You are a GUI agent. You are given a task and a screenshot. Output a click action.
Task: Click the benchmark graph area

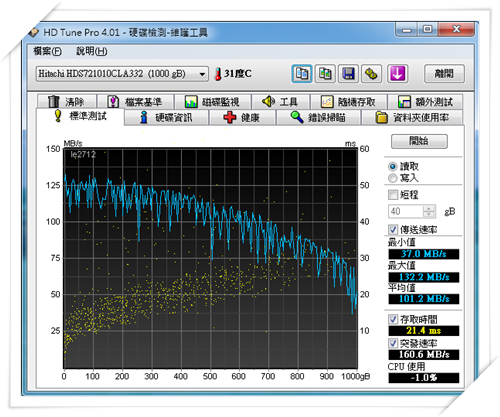210,258
